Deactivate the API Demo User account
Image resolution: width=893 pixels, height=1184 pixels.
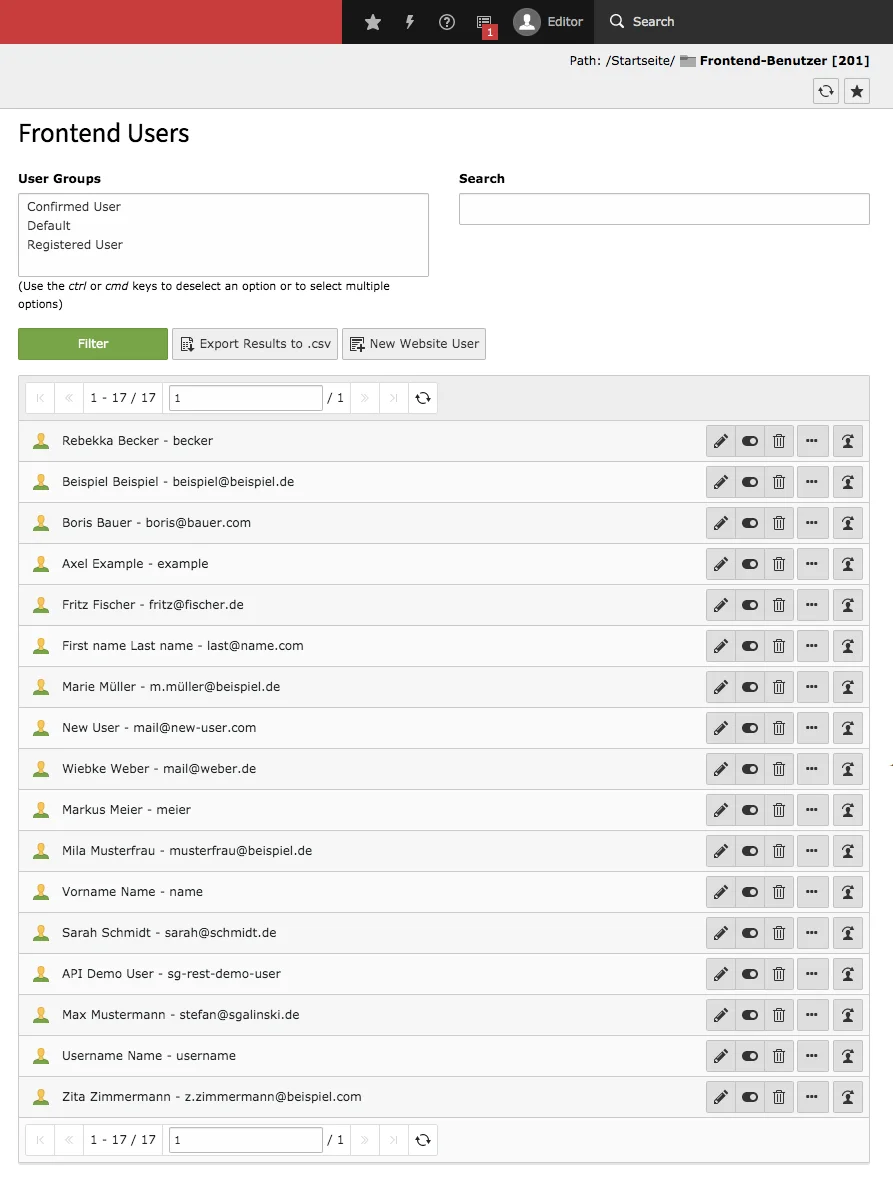pos(749,973)
